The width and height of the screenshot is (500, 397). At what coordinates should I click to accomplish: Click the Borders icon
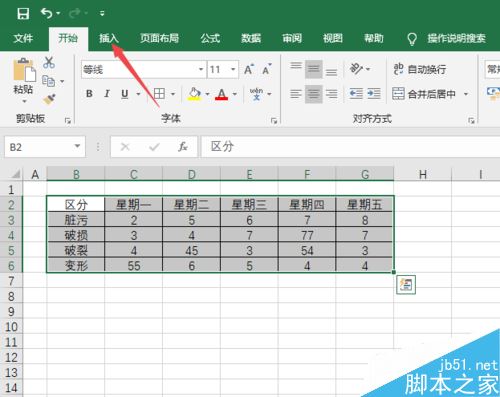tap(159, 94)
